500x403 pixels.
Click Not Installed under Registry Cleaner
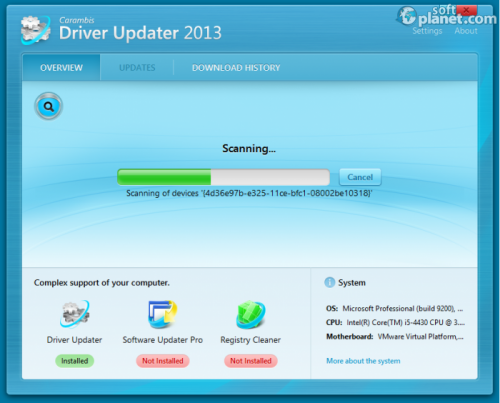click(x=251, y=361)
